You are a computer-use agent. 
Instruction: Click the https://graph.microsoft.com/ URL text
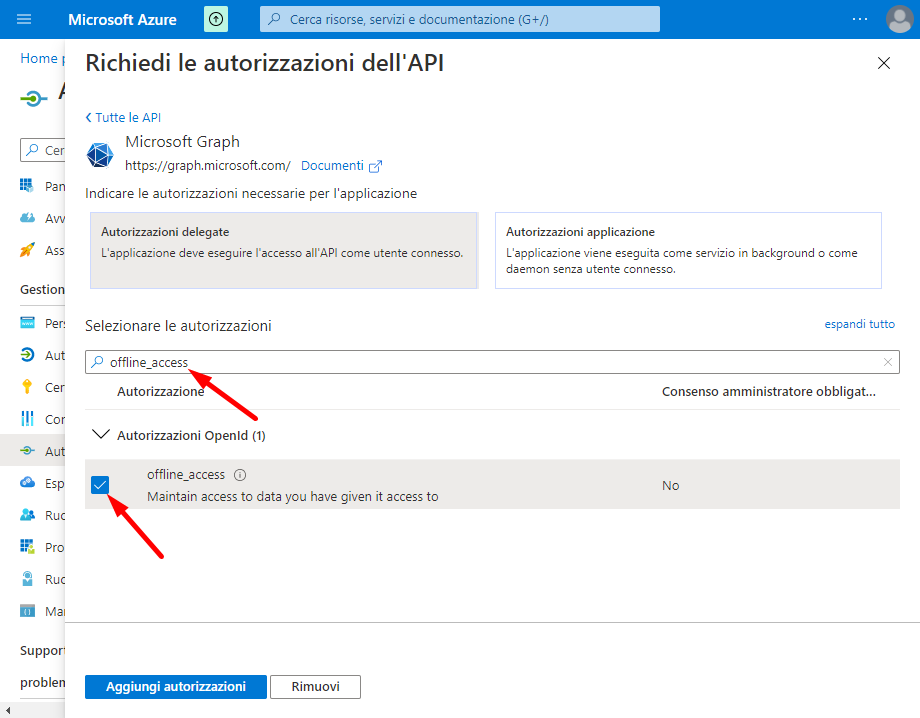[208, 166]
